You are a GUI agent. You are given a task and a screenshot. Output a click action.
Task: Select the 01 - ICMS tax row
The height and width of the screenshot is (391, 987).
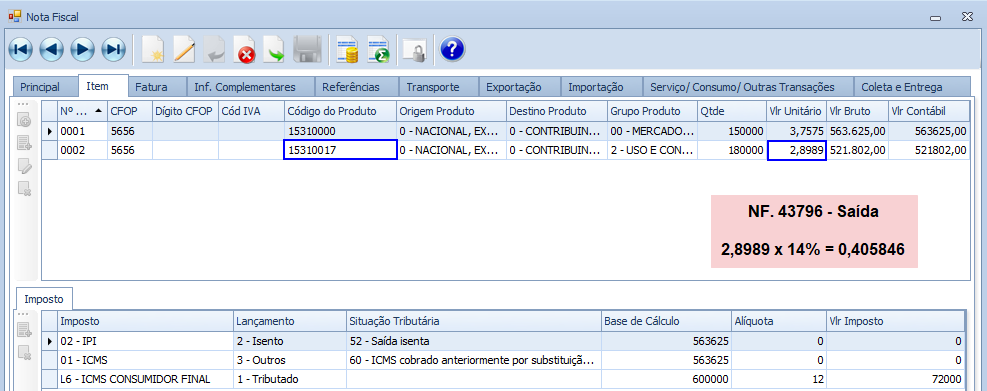[x=503, y=361]
